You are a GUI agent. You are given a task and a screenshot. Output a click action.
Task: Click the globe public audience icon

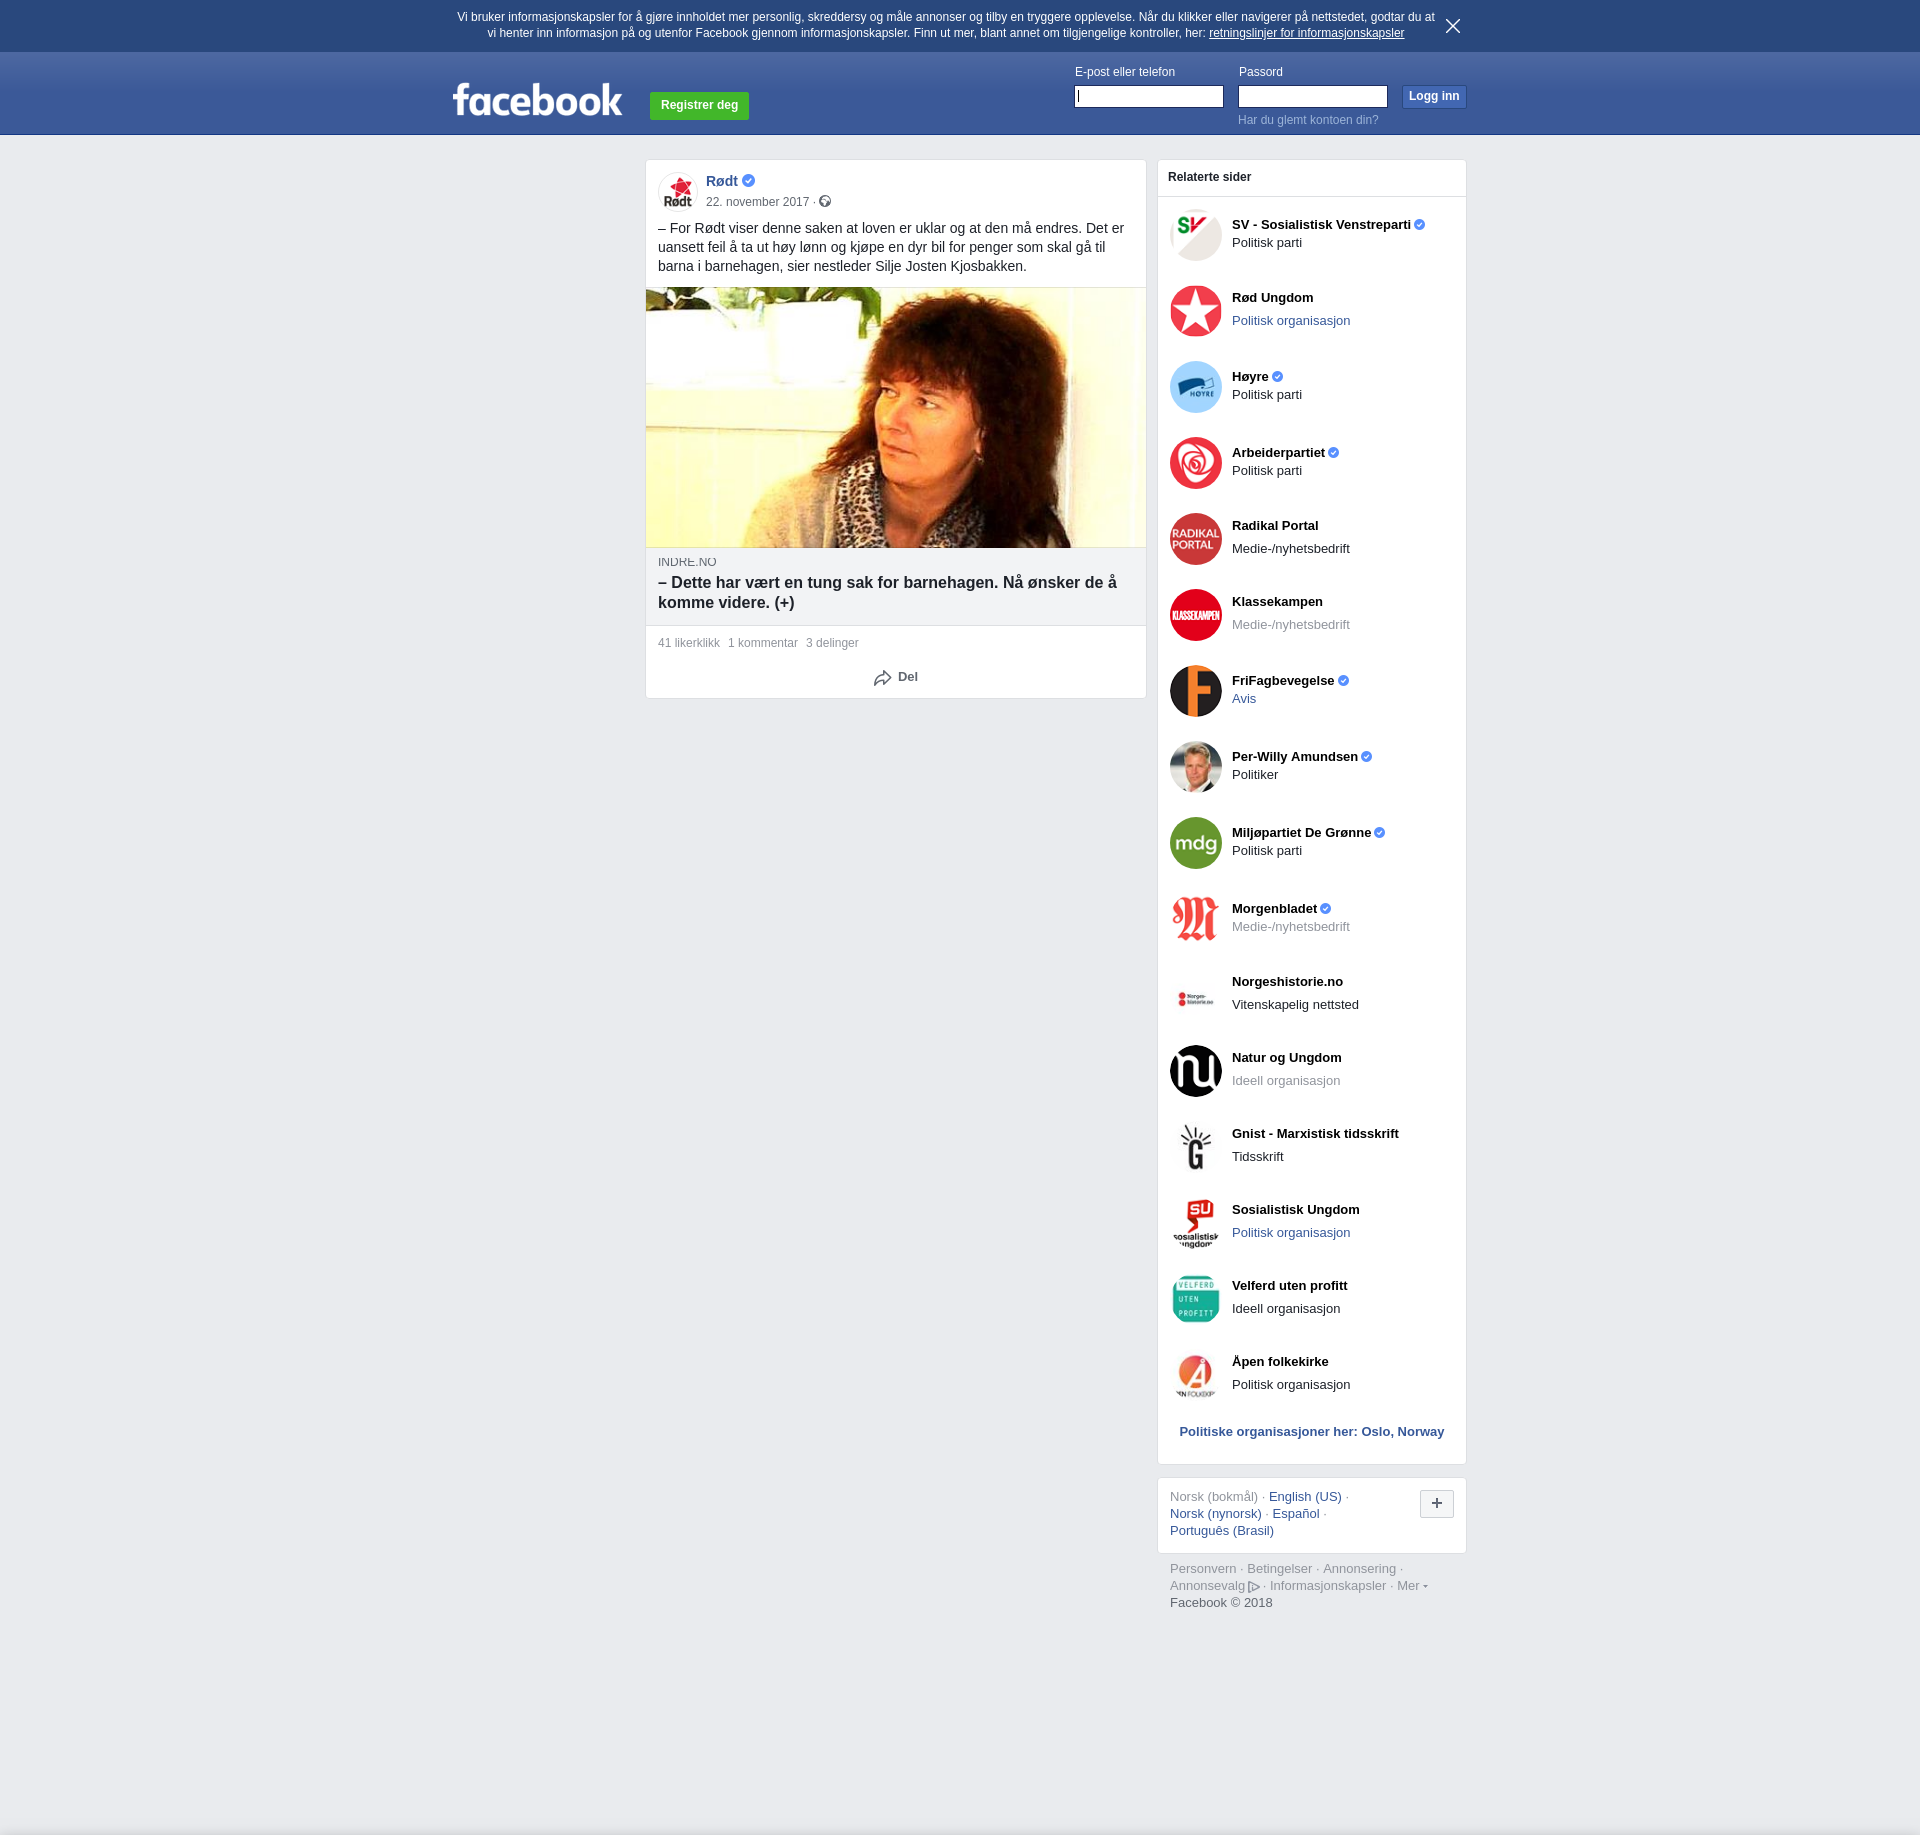tap(825, 202)
